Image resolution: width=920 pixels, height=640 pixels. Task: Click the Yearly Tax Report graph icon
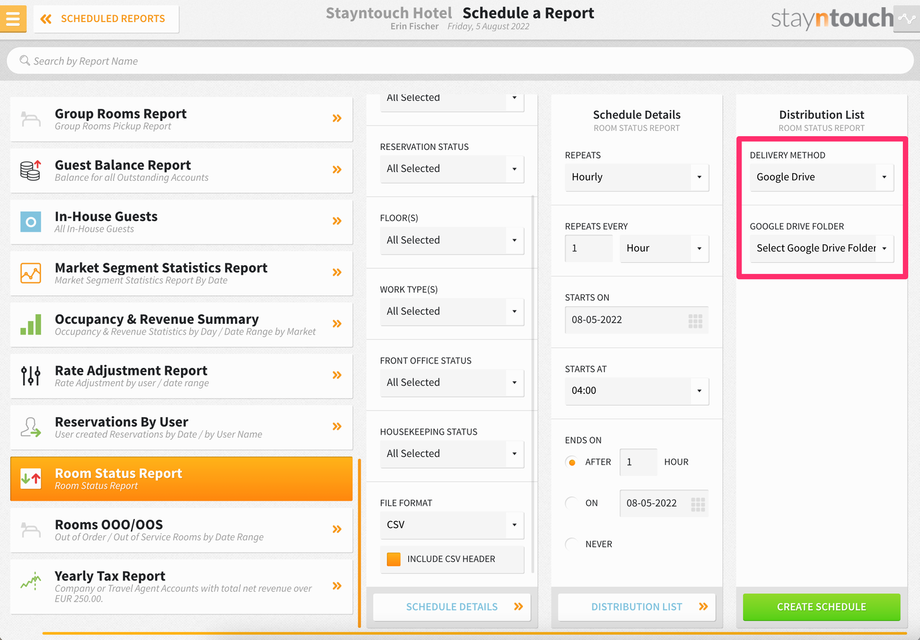pyautogui.click(x=31, y=581)
